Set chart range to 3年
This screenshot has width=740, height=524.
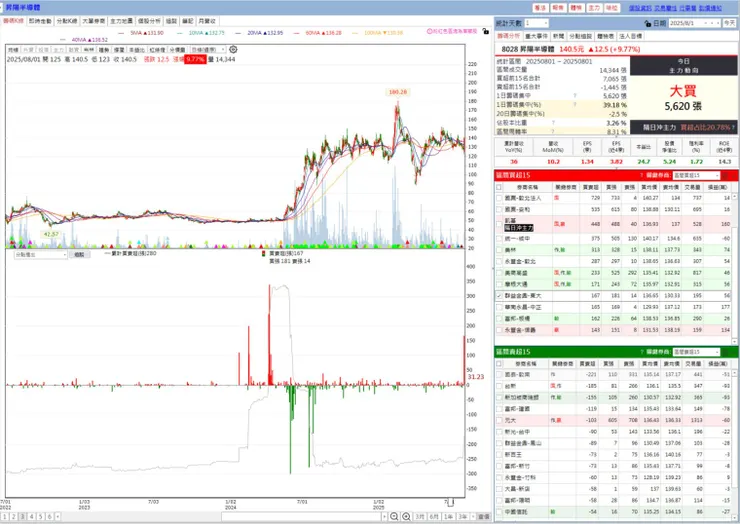[462, 516]
